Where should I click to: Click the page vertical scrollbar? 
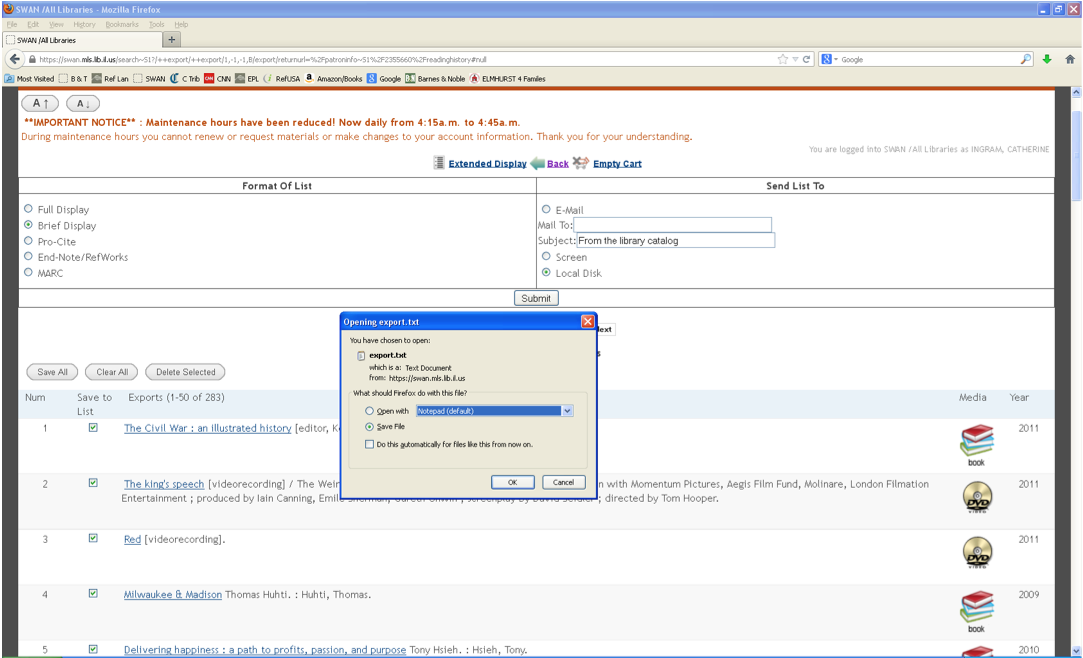[1076, 373]
